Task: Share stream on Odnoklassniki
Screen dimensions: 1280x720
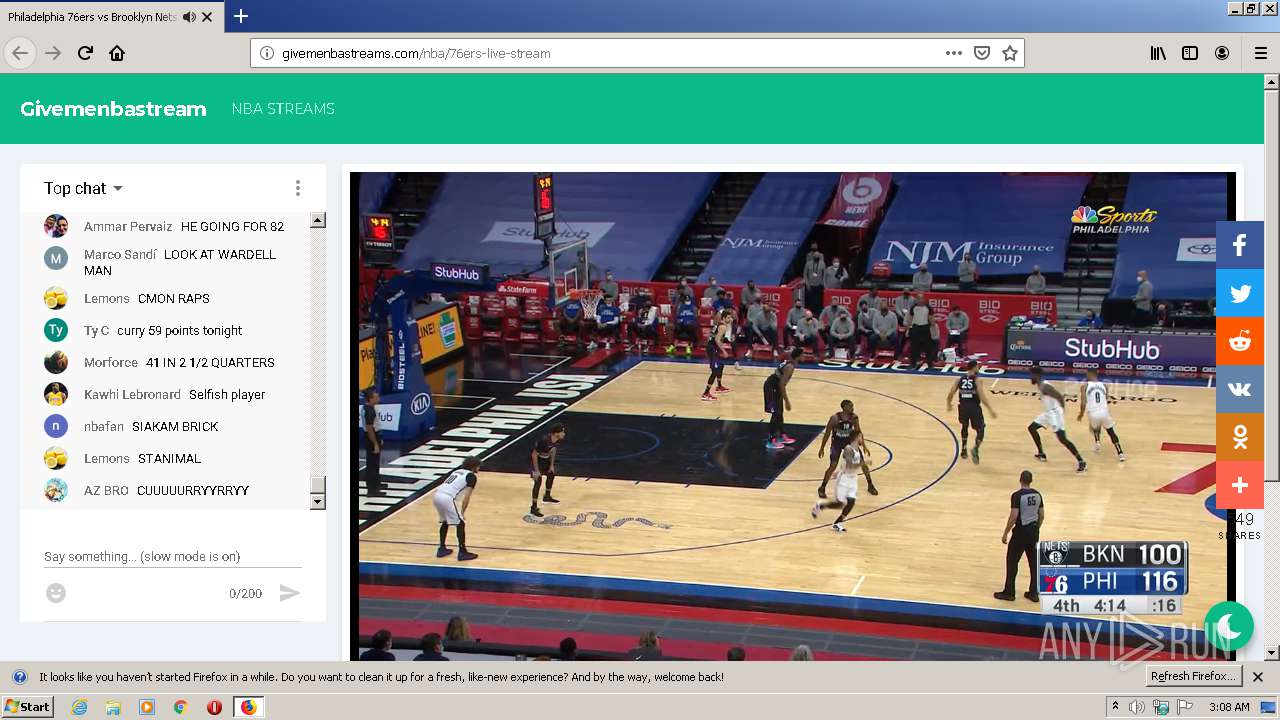Action: click(1240, 437)
